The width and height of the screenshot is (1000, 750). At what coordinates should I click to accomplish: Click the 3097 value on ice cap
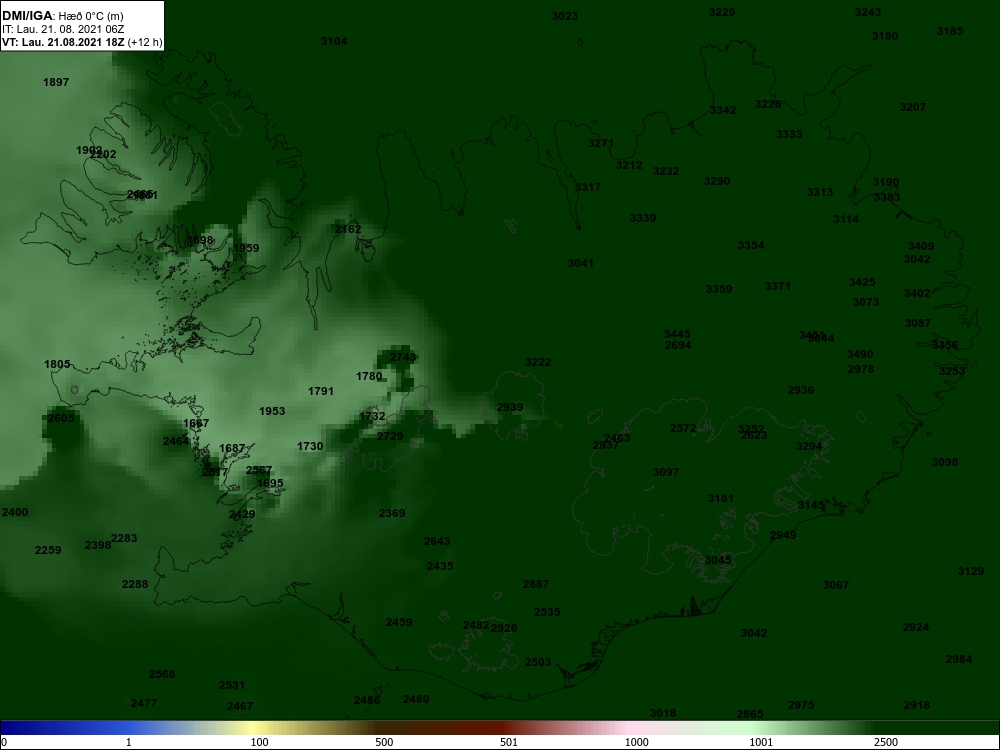coord(666,472)
